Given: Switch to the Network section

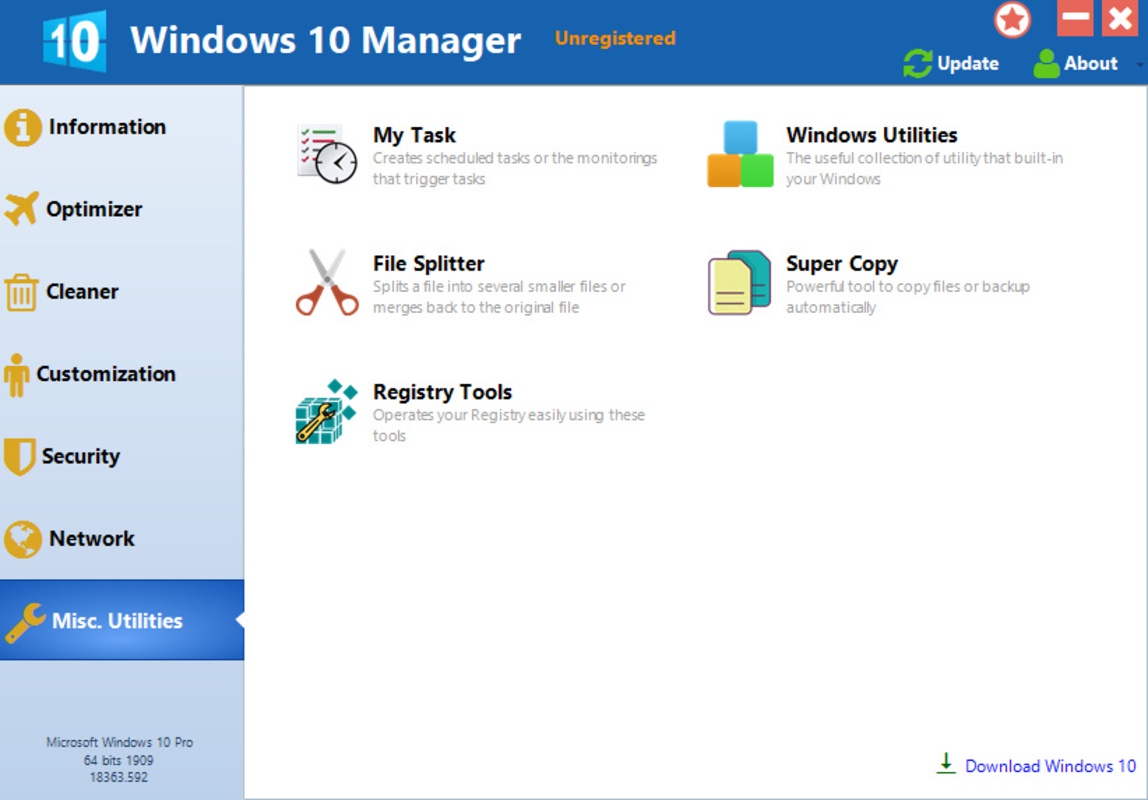Looking at the screenshot, I should coord(91,538).
